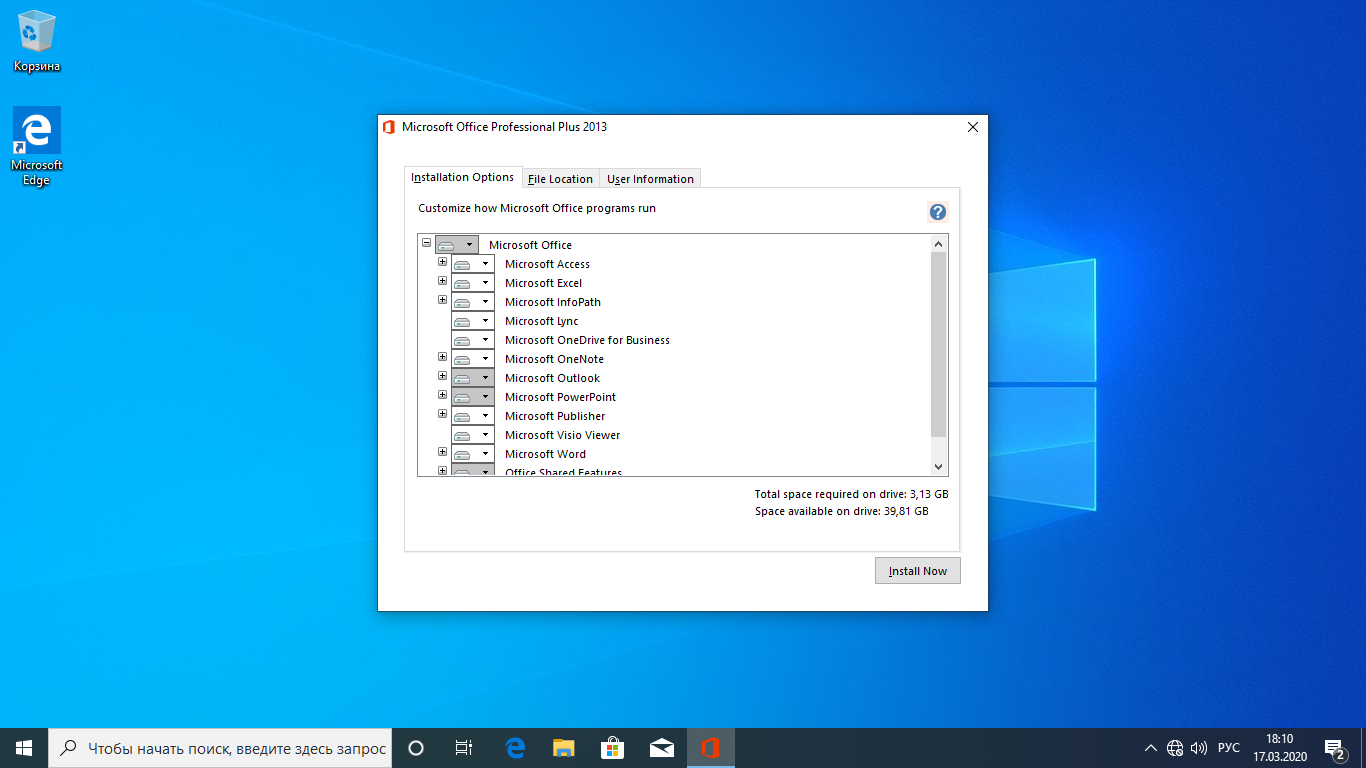Open install options dropdown for Microsoft Excel

[473, 283]
